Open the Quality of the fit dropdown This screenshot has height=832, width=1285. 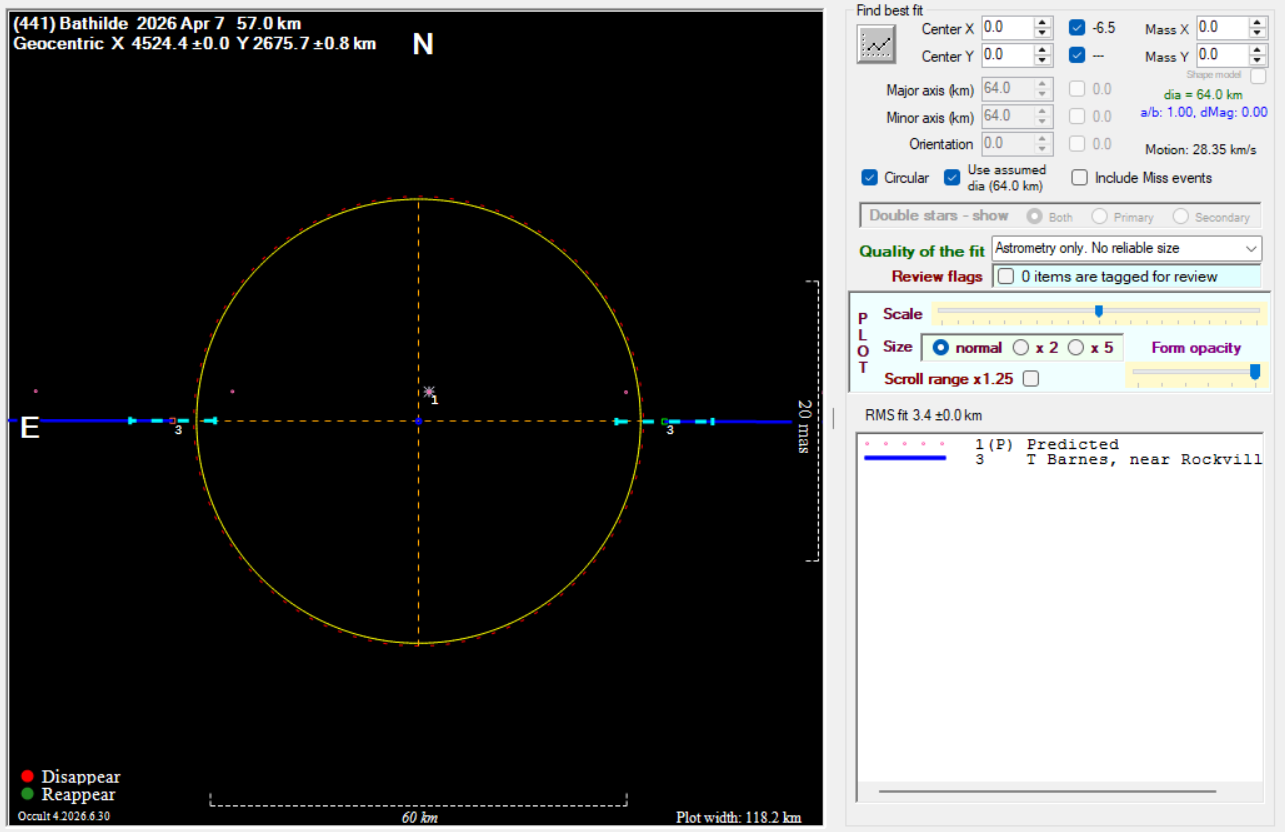tap(1127, 248)
